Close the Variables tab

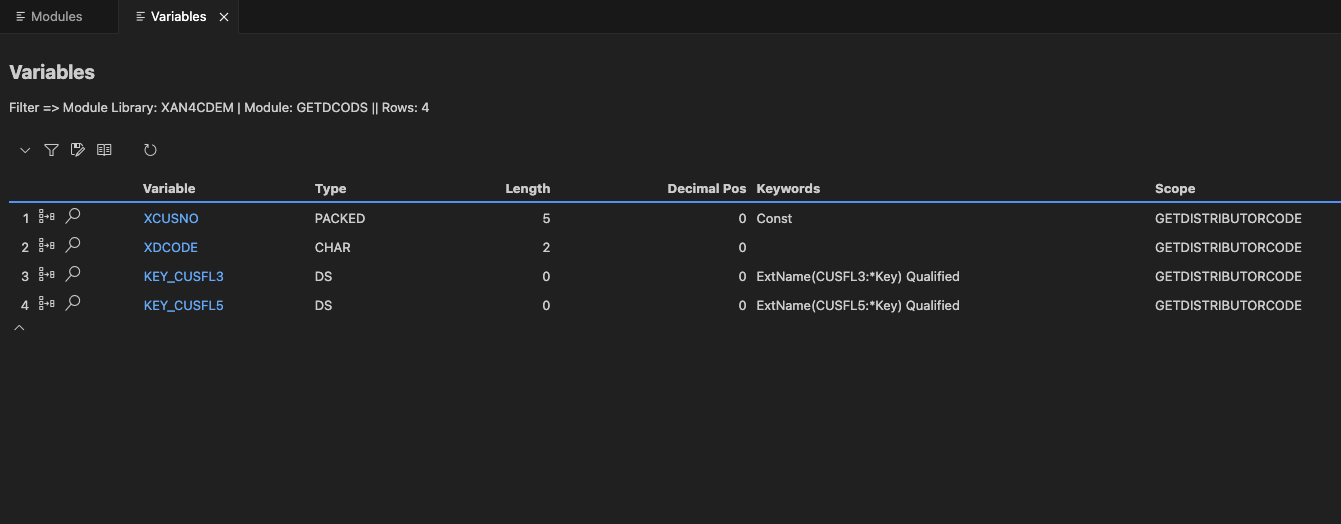click(x=224, y=17)
